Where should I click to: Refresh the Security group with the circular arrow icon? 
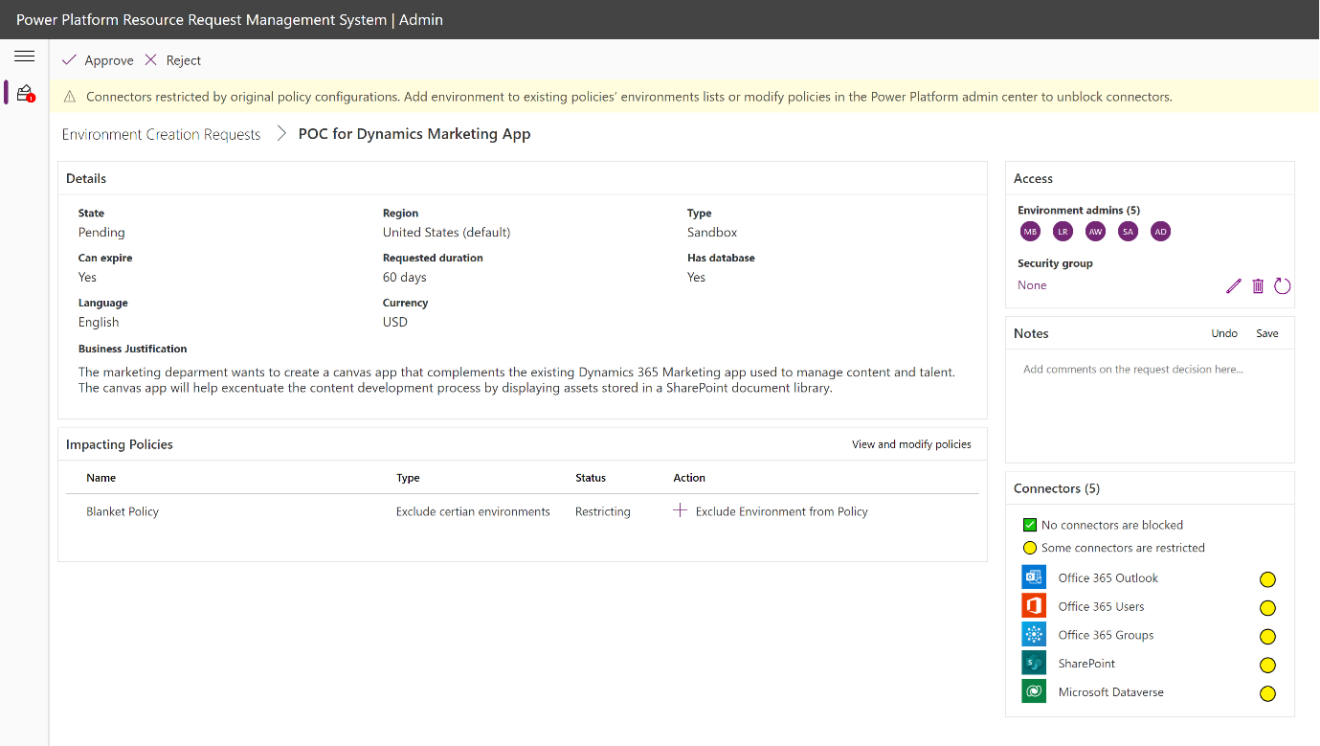[x=1282, y=286]
